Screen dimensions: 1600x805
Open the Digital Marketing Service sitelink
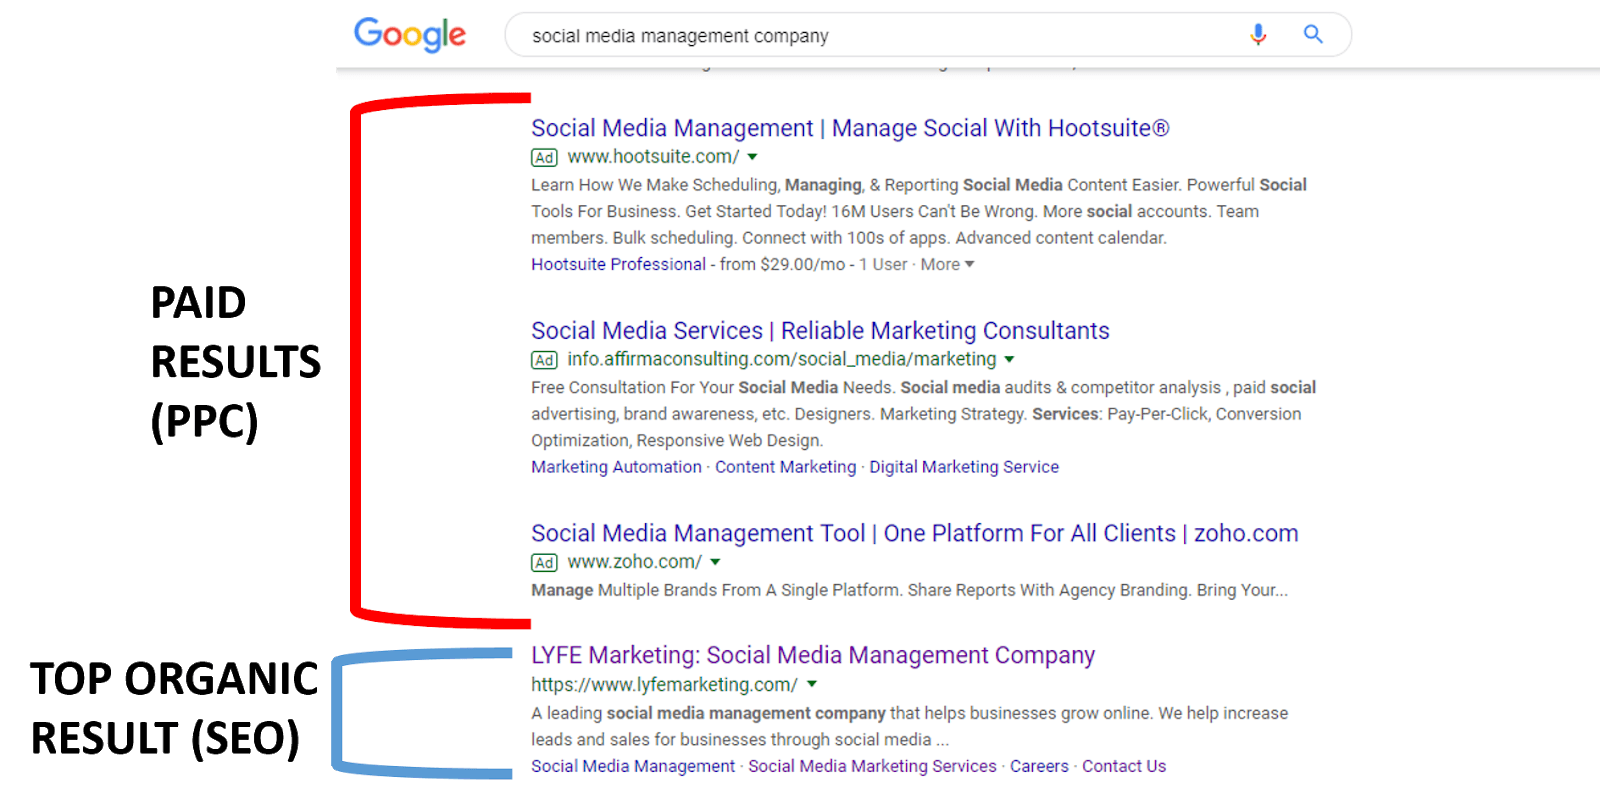click(x=963, y=467)
